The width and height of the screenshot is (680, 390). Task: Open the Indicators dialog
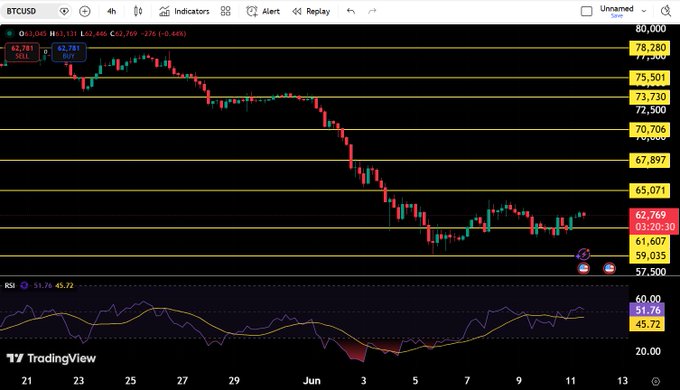click(x=184, y=11)
